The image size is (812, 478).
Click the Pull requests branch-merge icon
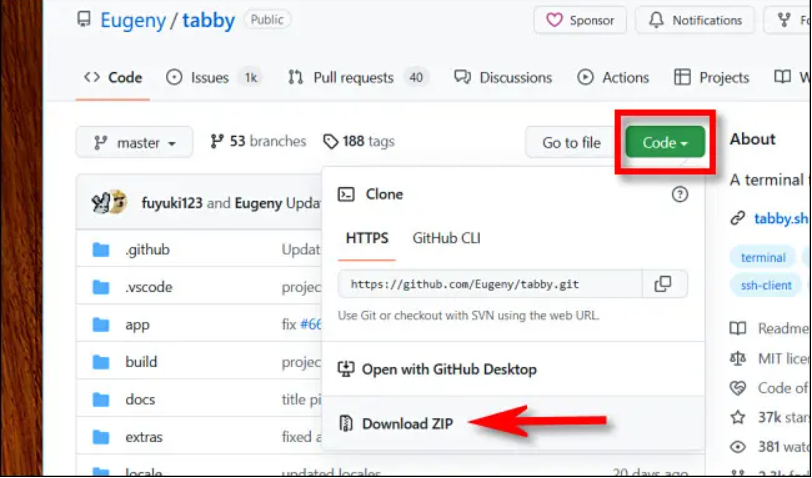295,78
